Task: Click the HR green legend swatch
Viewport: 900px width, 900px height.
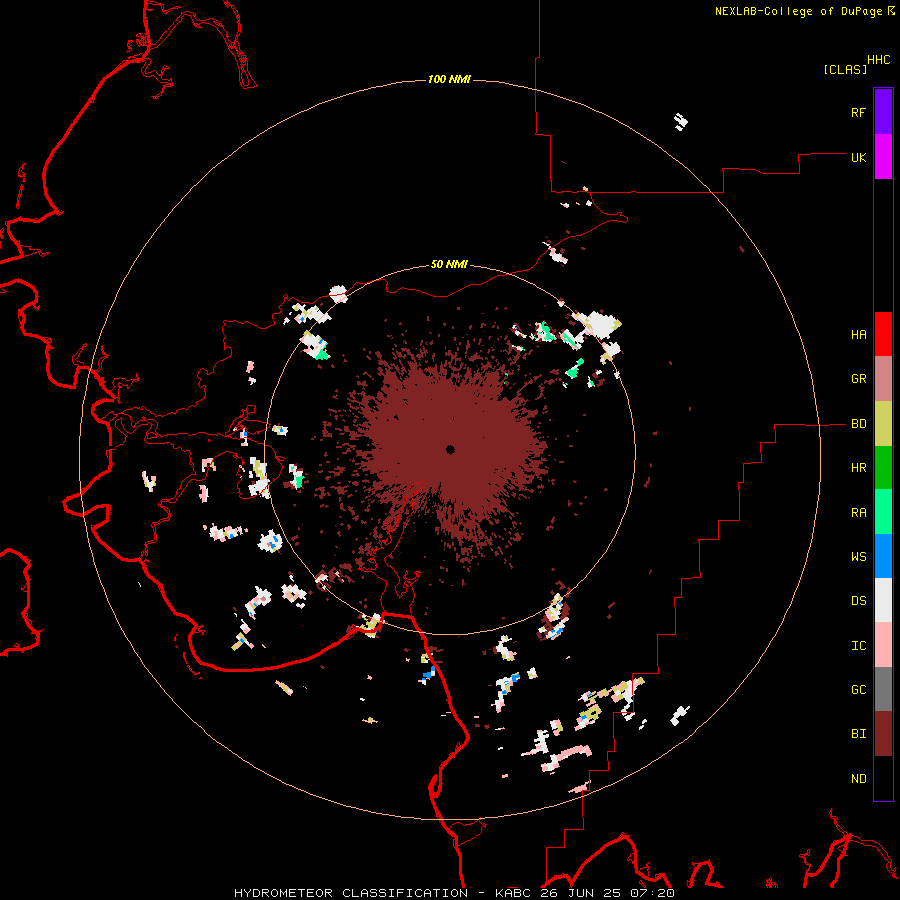Action: click(883, 468)
